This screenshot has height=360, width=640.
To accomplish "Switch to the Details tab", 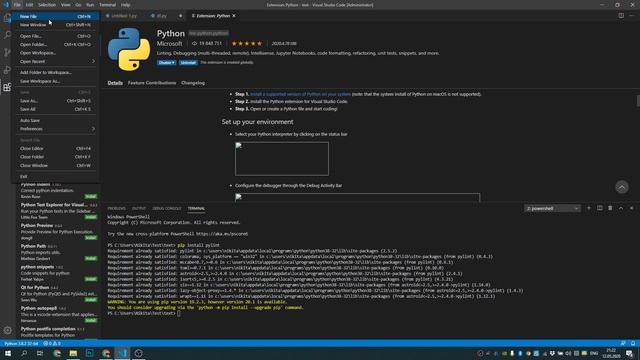I will point(115,83).
